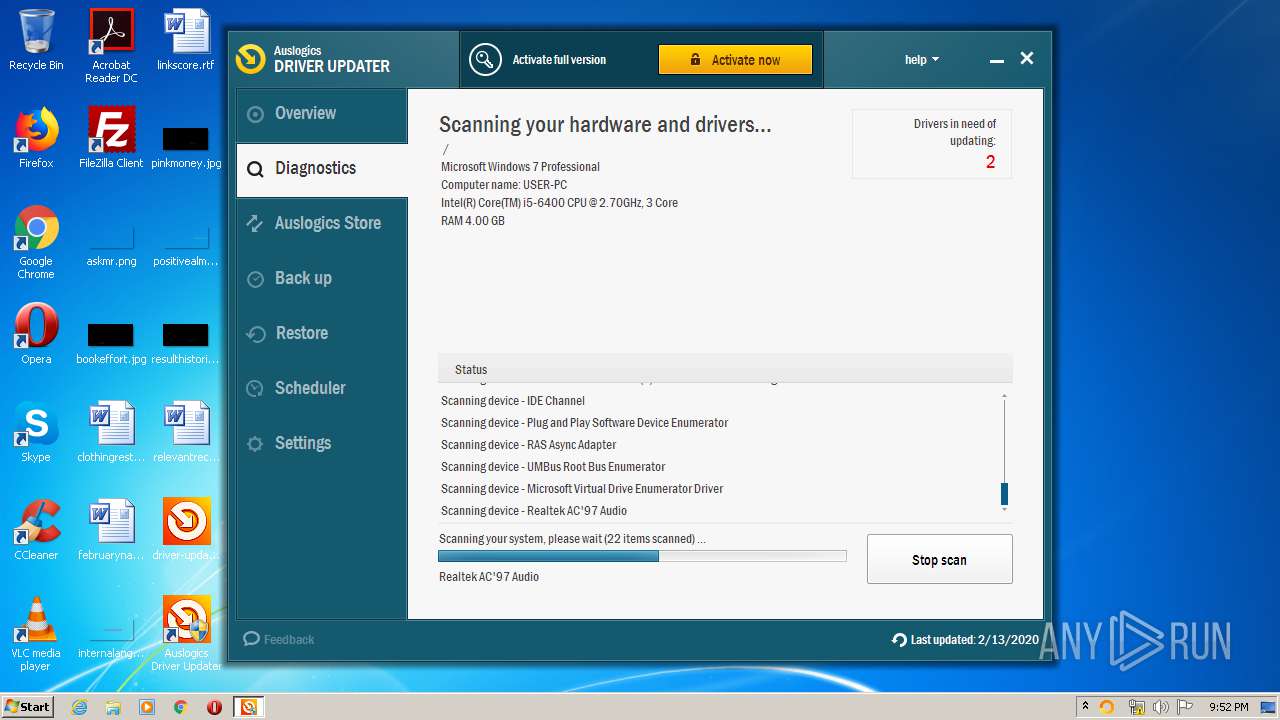
Task: Click the Activate now button
Action: (735, 60)
